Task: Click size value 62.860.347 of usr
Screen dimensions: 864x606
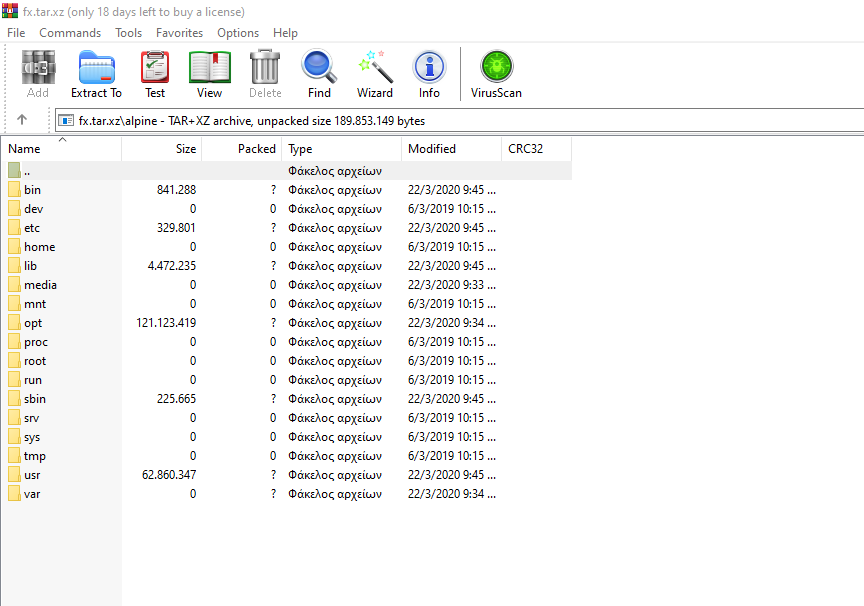Action: pos(169,475)
